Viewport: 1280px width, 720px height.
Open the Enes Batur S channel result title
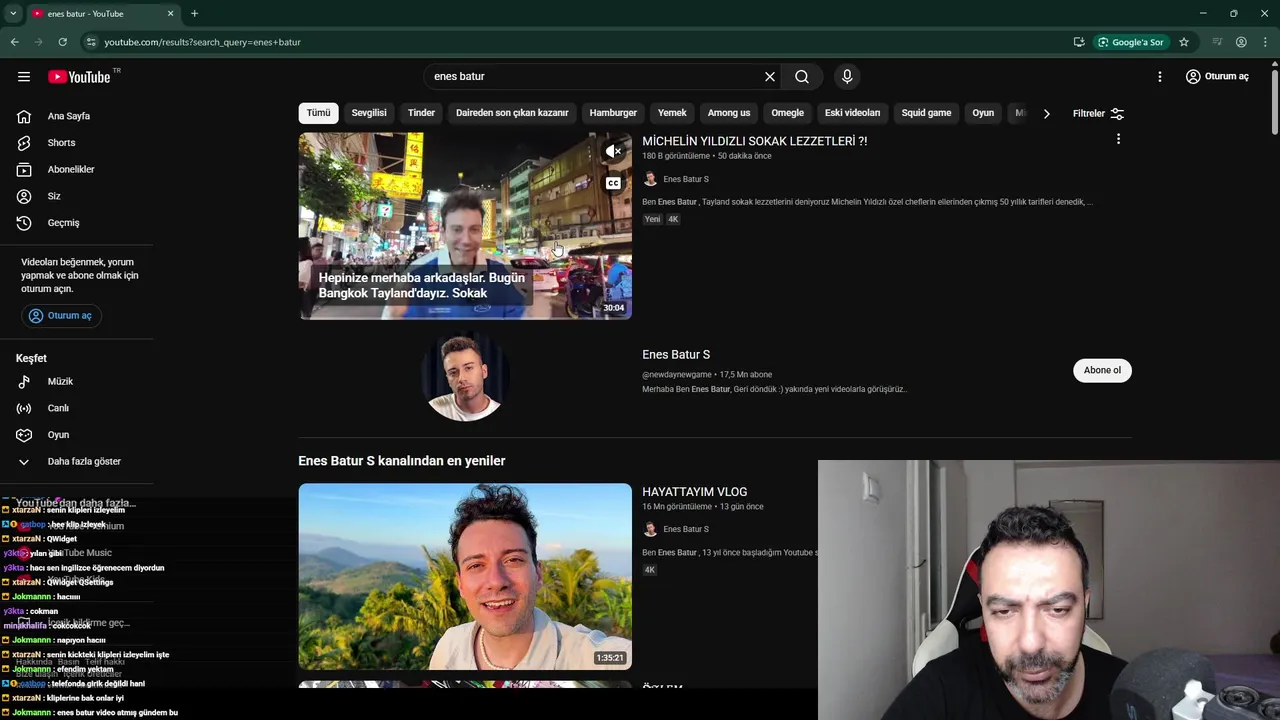click(676, 354)
